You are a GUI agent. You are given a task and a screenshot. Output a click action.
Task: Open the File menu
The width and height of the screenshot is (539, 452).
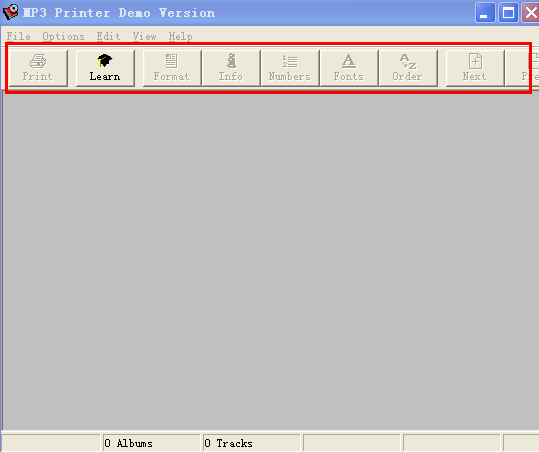[19, 36]
